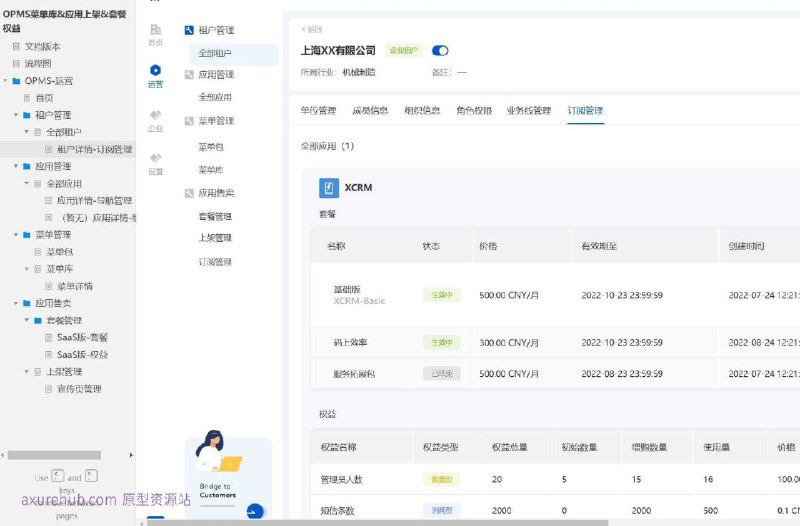Collapse the 应用售卖 tree folder arrow

[x=16, y=303]
